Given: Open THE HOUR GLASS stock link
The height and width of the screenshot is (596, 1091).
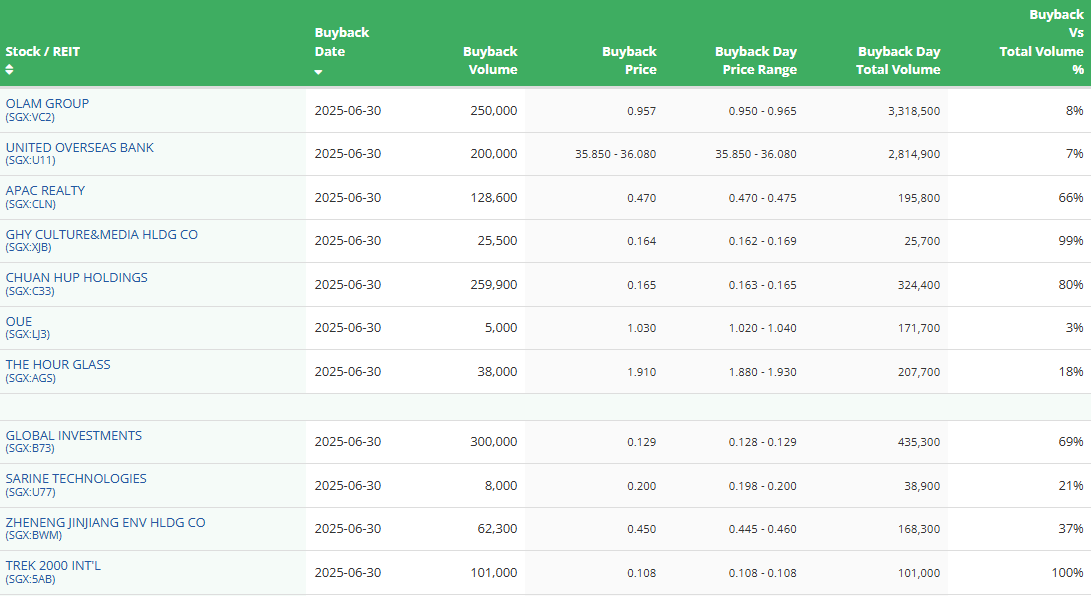Looking at the screenshot, I should pos(58,364).
